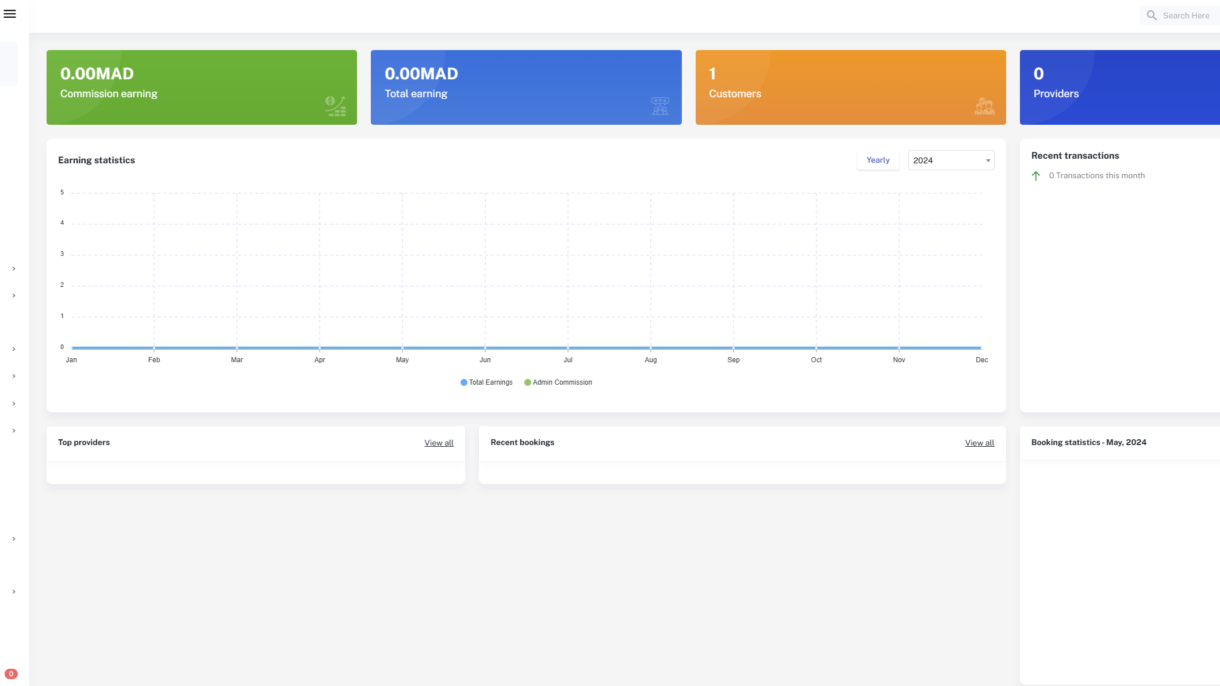This screenshot has height=686, width=1220.
Task: Open the hamburger sidebar menu
Action: click(x=10, y=14)
